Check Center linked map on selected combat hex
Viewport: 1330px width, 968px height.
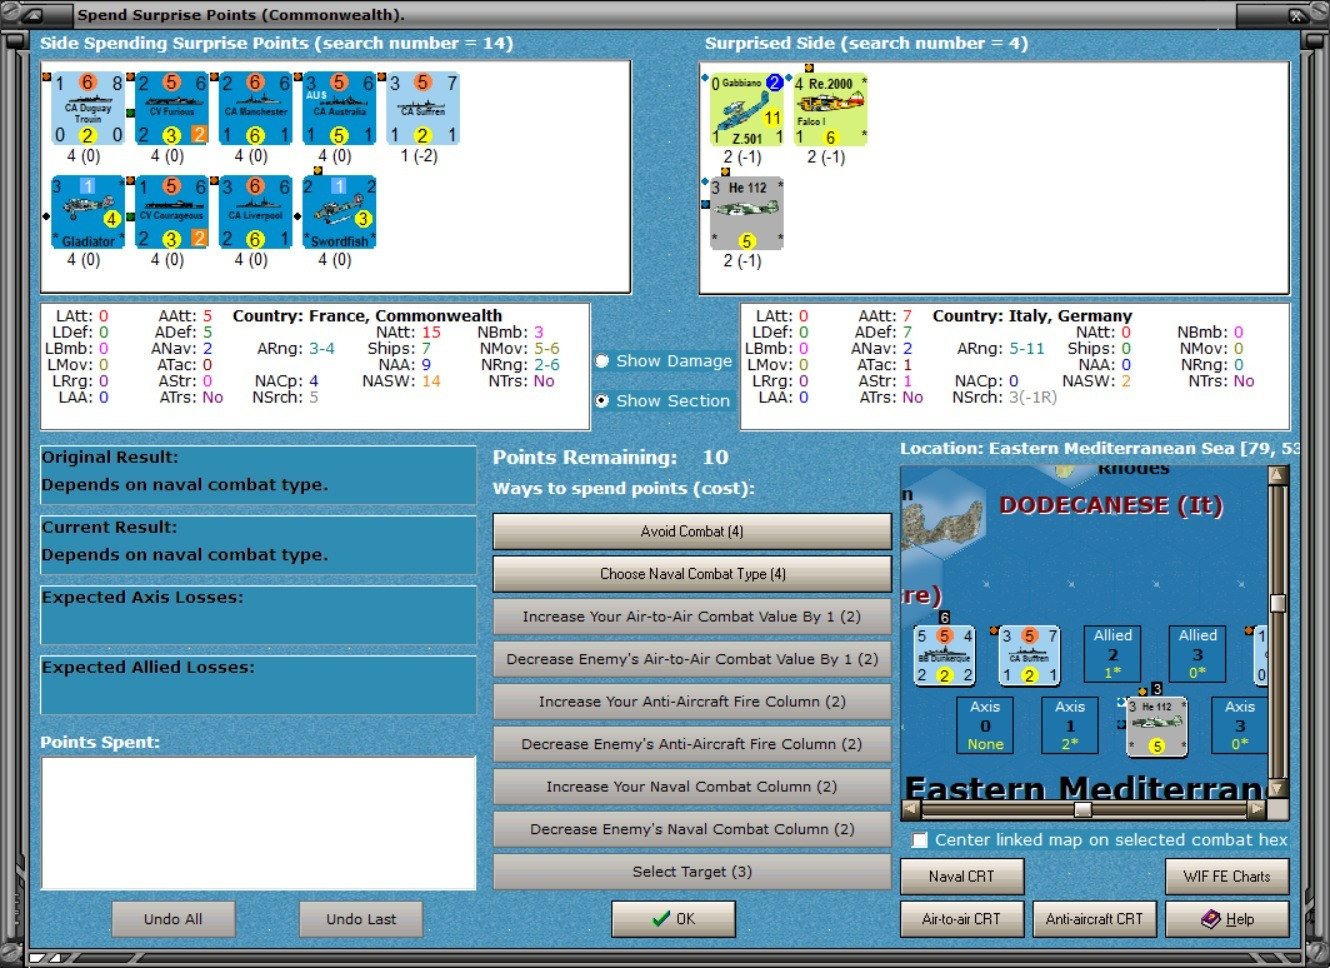1100,840
